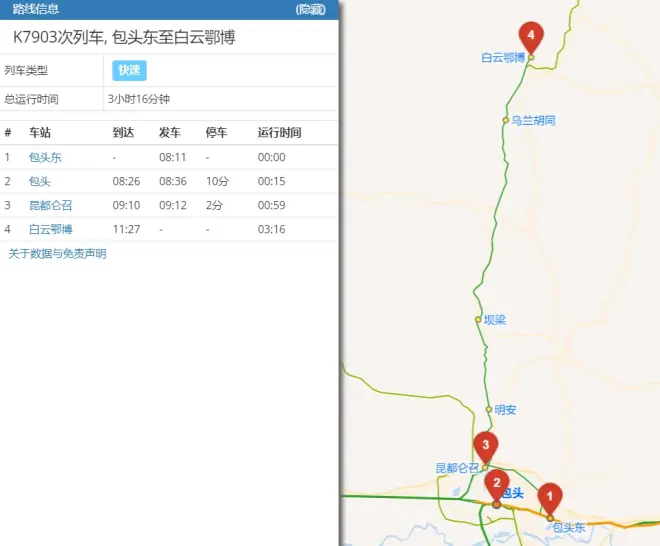Hide the route info panel via 隐藏
Viewport: 660px width, 546px height.
(311, 9)
